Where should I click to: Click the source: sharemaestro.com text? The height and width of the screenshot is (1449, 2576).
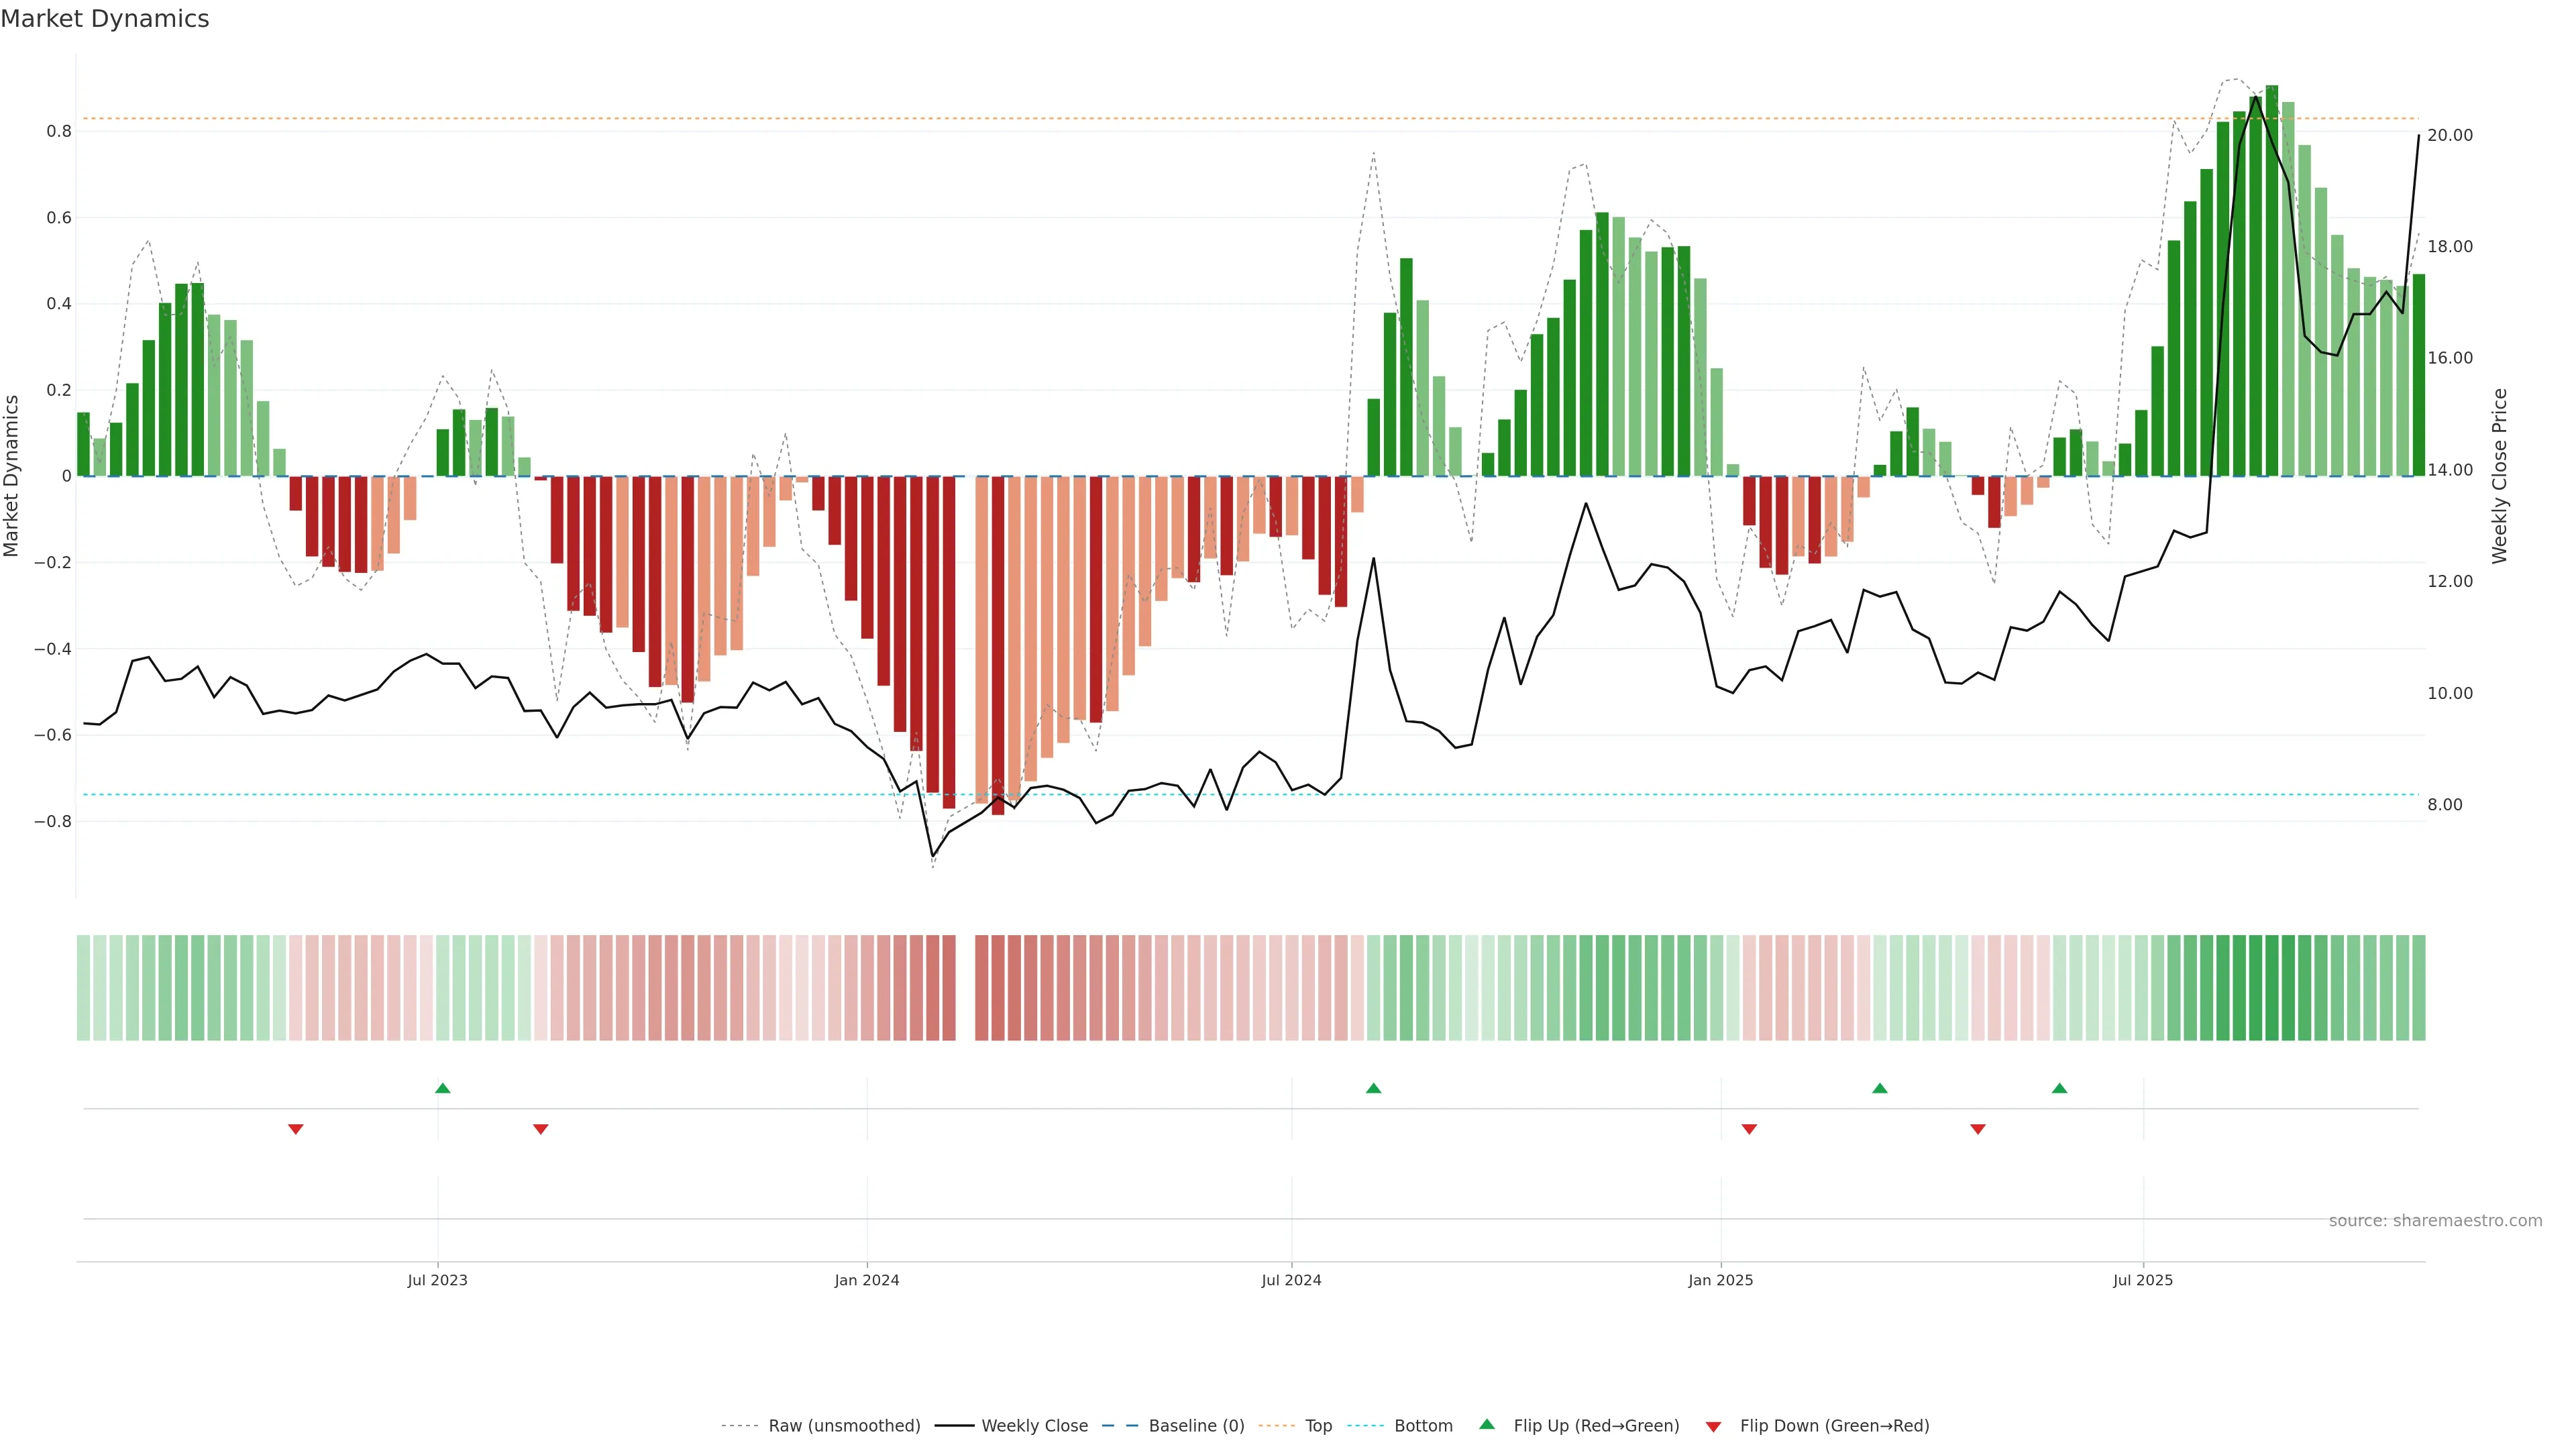2435,1221
